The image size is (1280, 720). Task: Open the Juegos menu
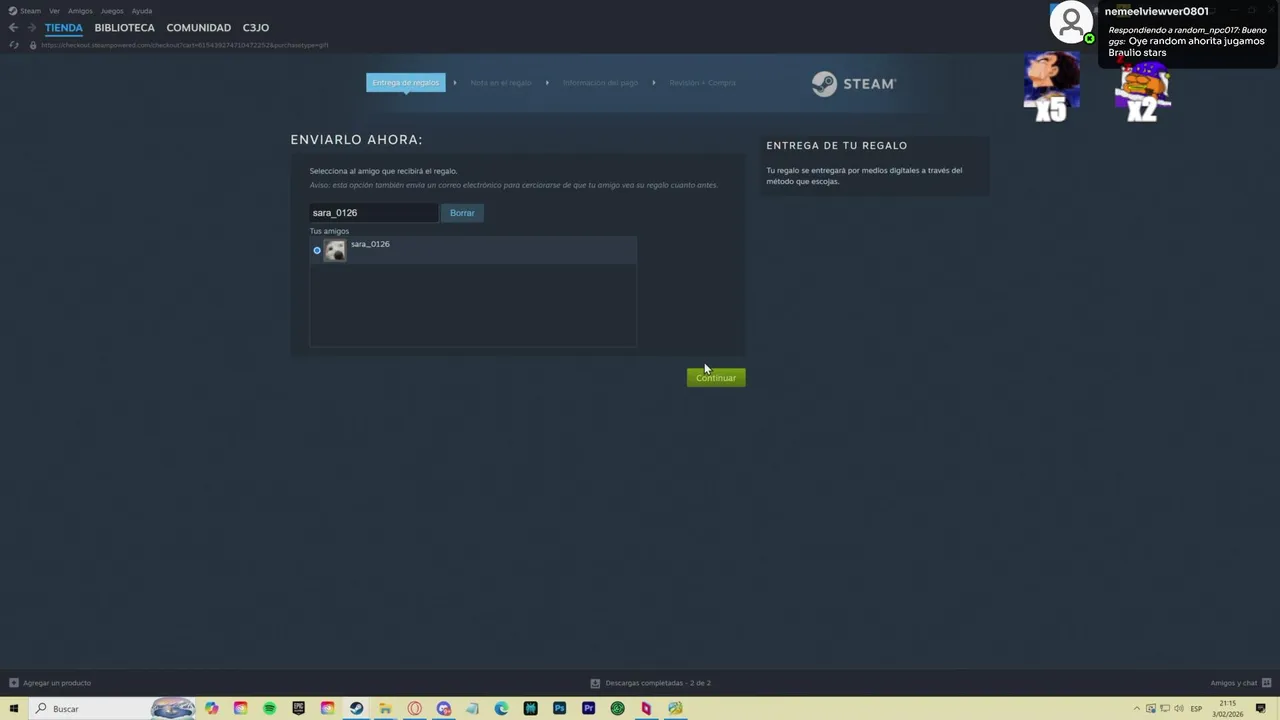112,11
